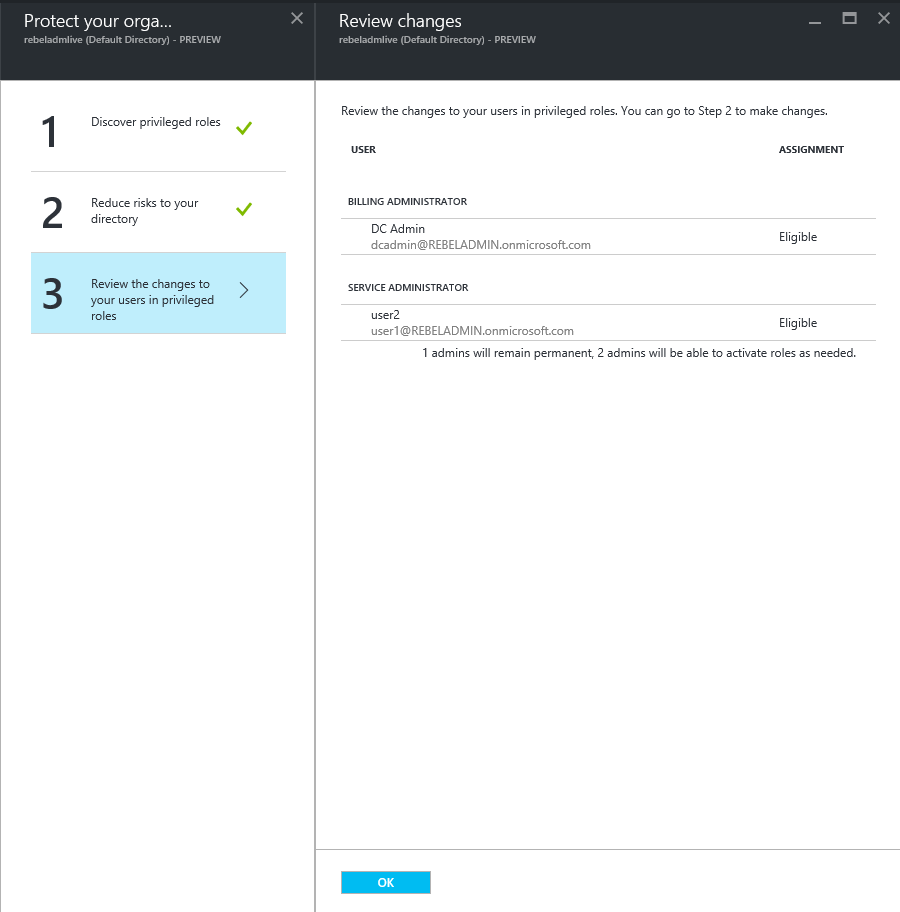The image size is (900, 912).
Task: Minimize the Review changes blade
Action: 815,21
